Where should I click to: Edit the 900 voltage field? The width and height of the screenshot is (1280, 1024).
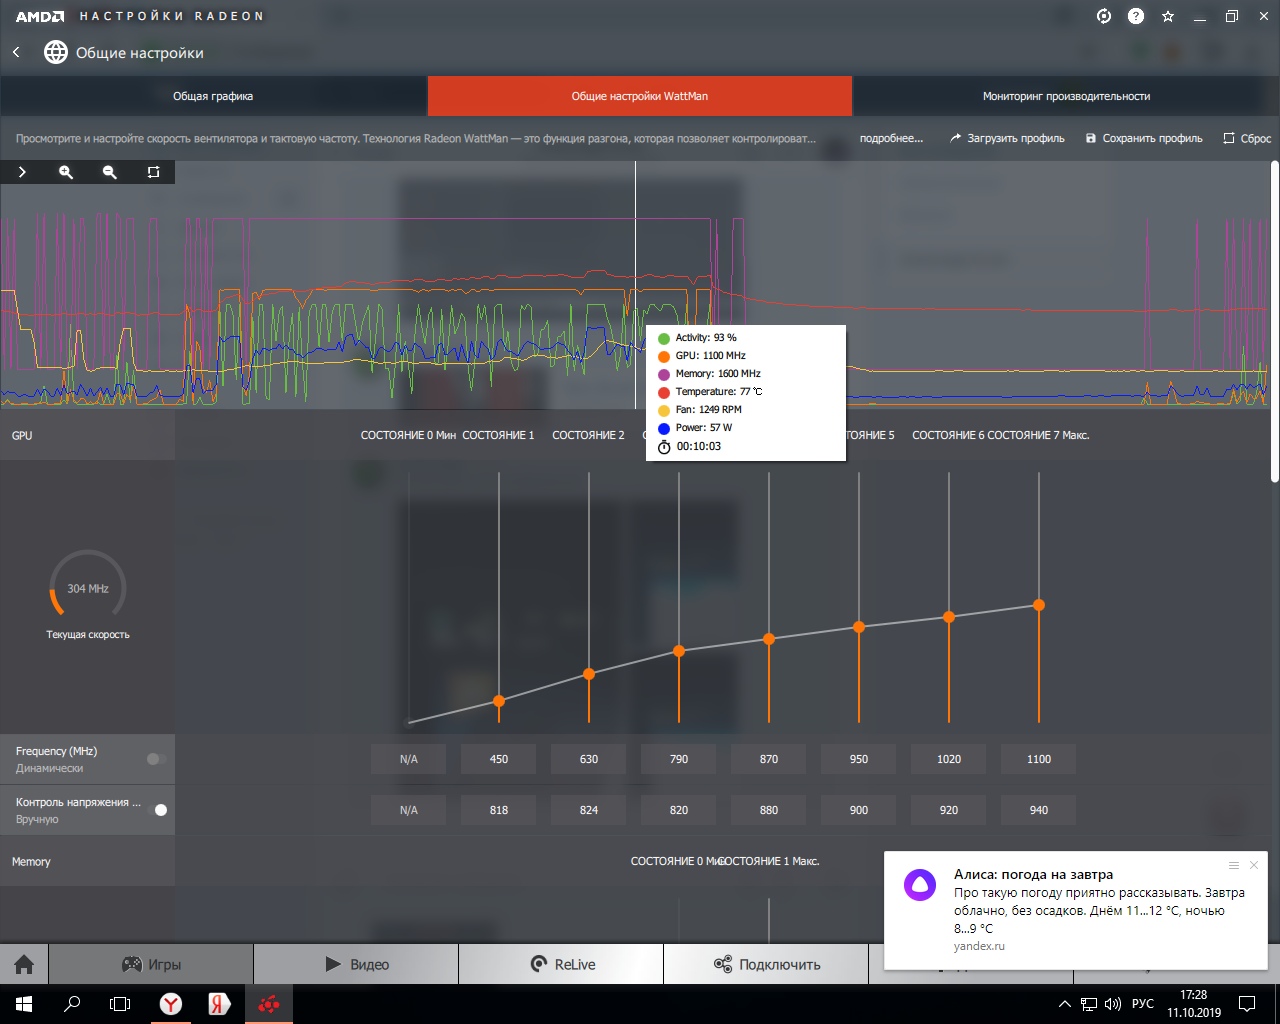pos(859,810)
